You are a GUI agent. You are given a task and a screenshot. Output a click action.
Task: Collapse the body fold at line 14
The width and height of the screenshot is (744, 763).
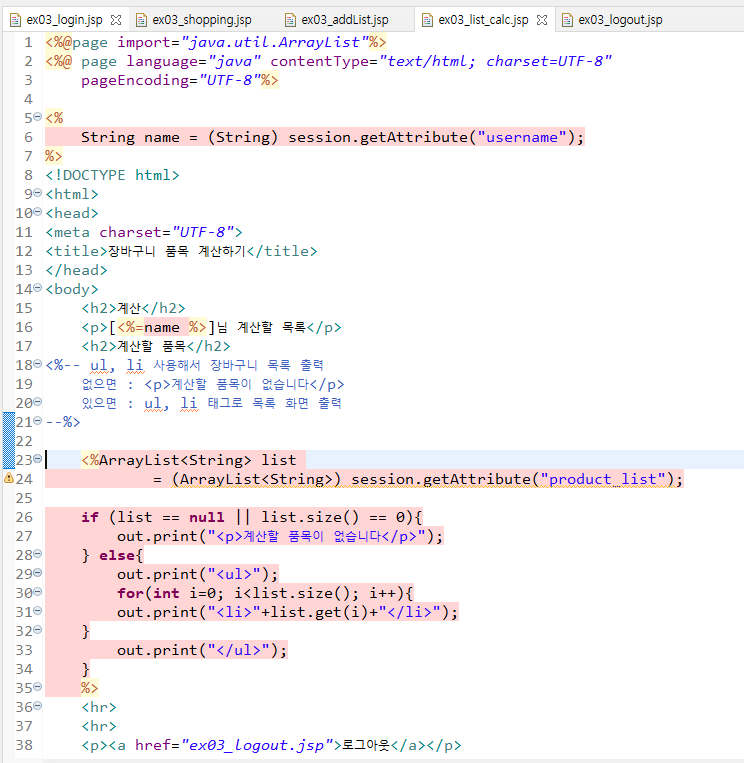[37, 288]
